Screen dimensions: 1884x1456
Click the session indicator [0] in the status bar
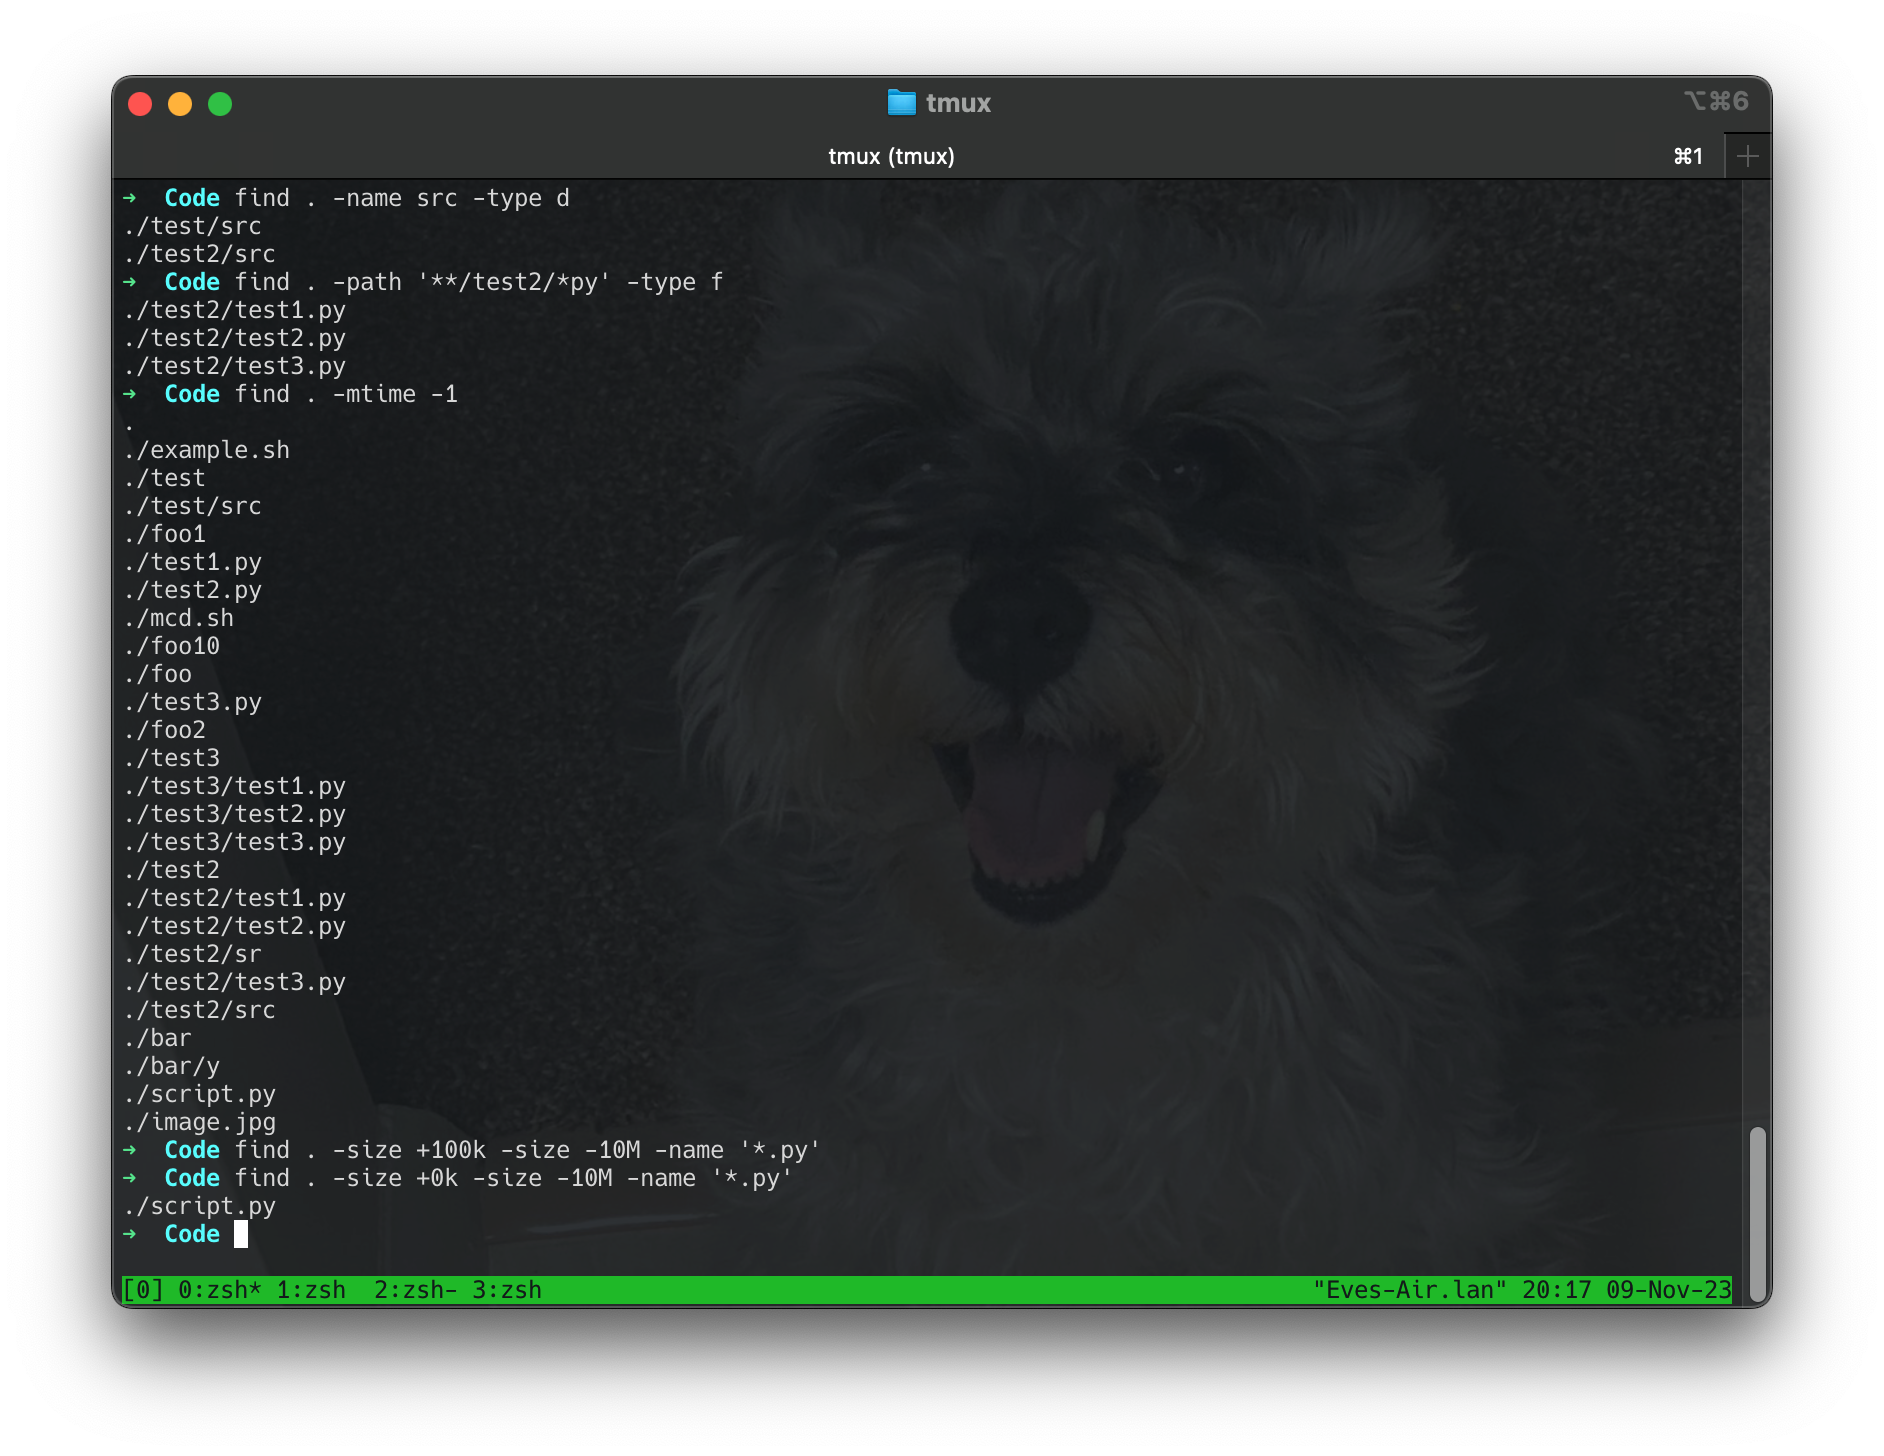point(143,1290)
